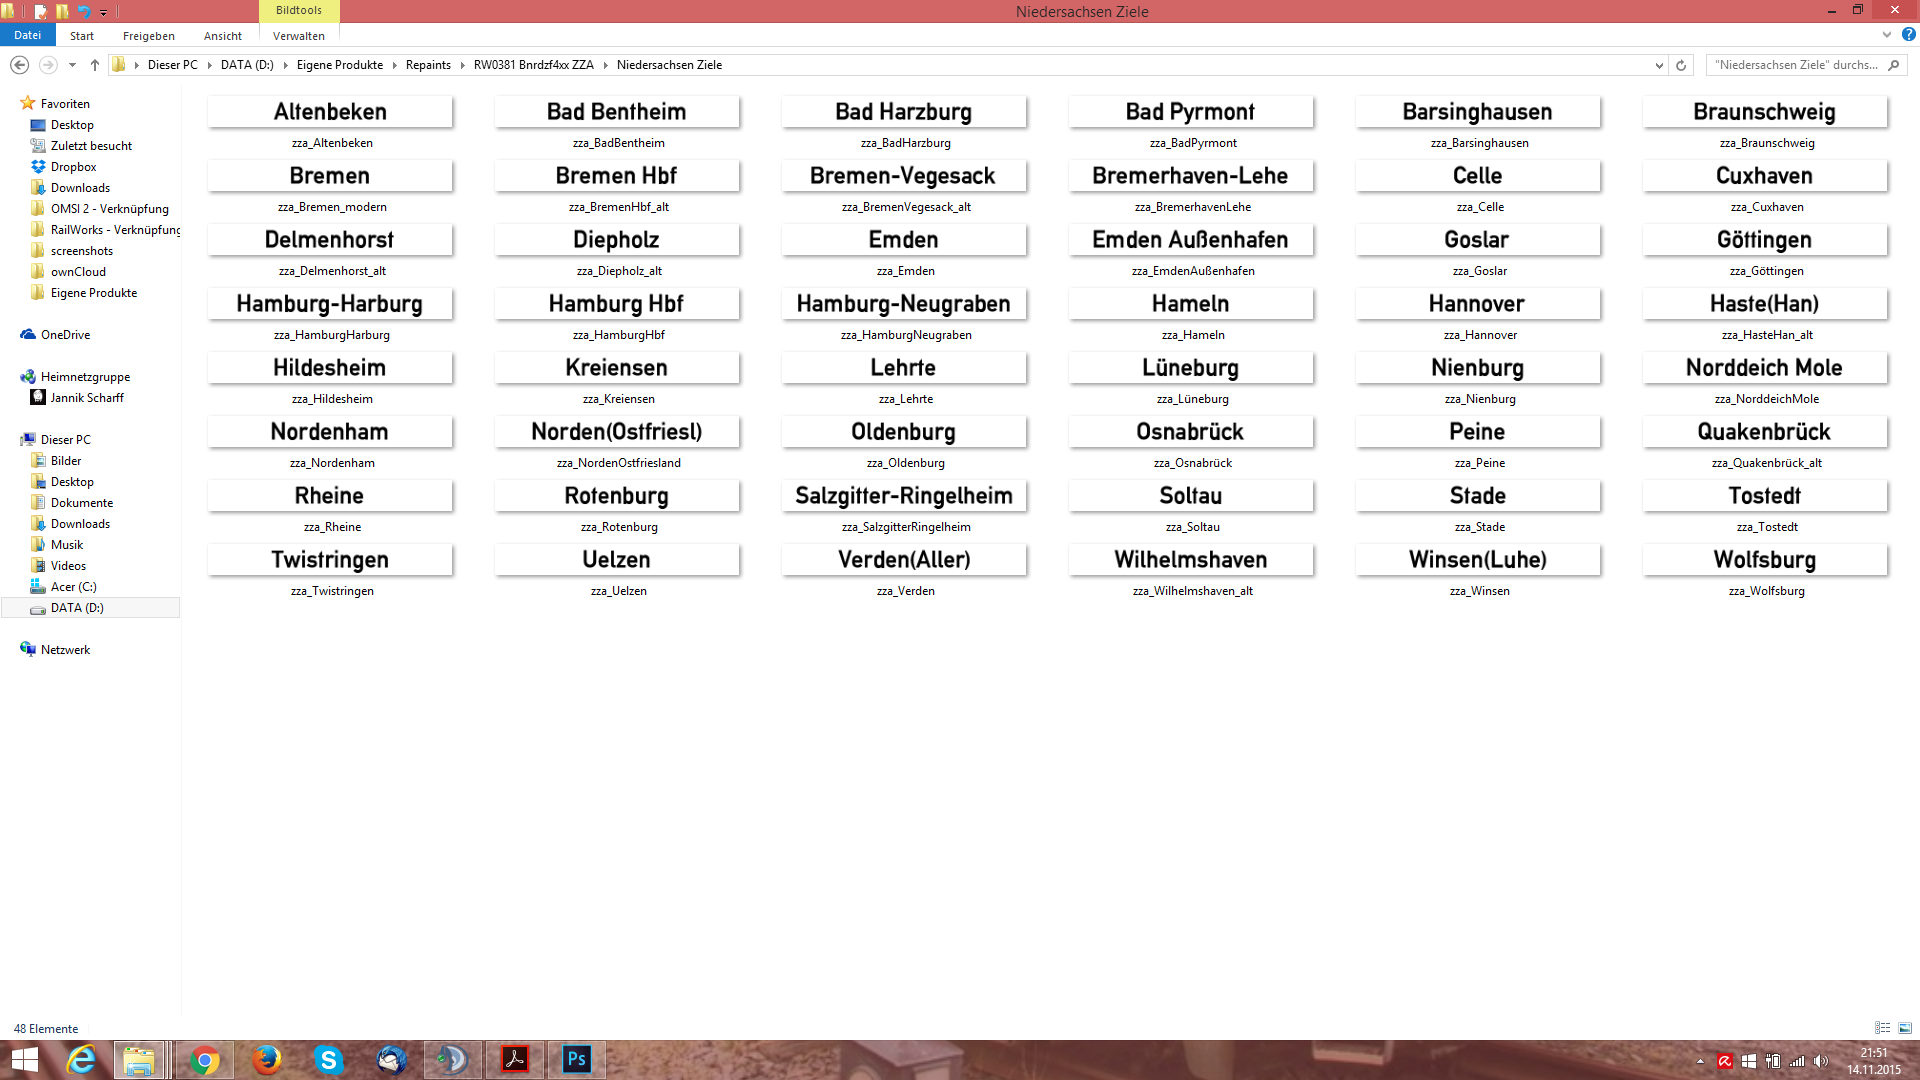Click the volume speaker tray icon
Viewport: 1920px width, 1080px height.
(x=1820, y=1061)
